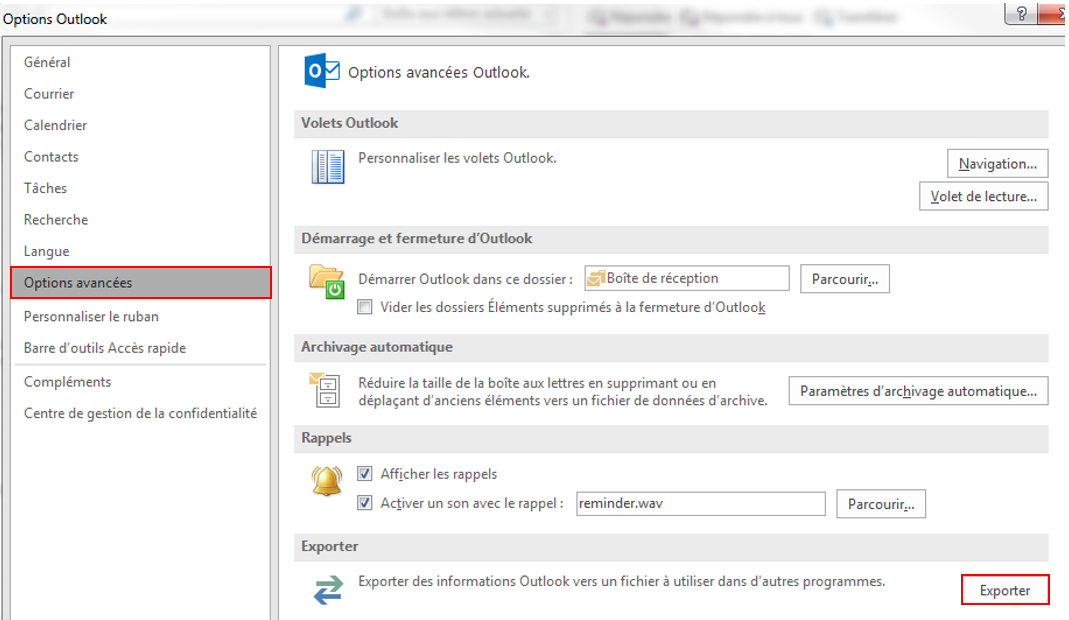Click the Boîte de réception folder field

[687, 278]
